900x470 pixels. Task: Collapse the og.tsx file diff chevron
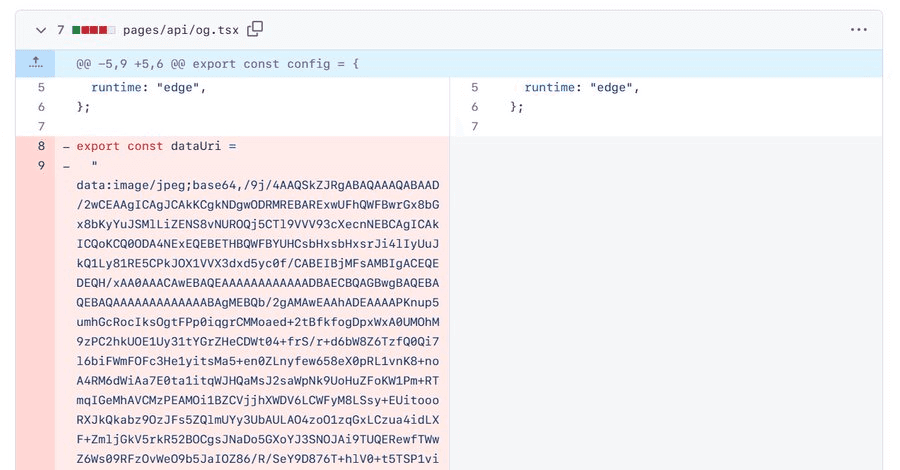41,30
